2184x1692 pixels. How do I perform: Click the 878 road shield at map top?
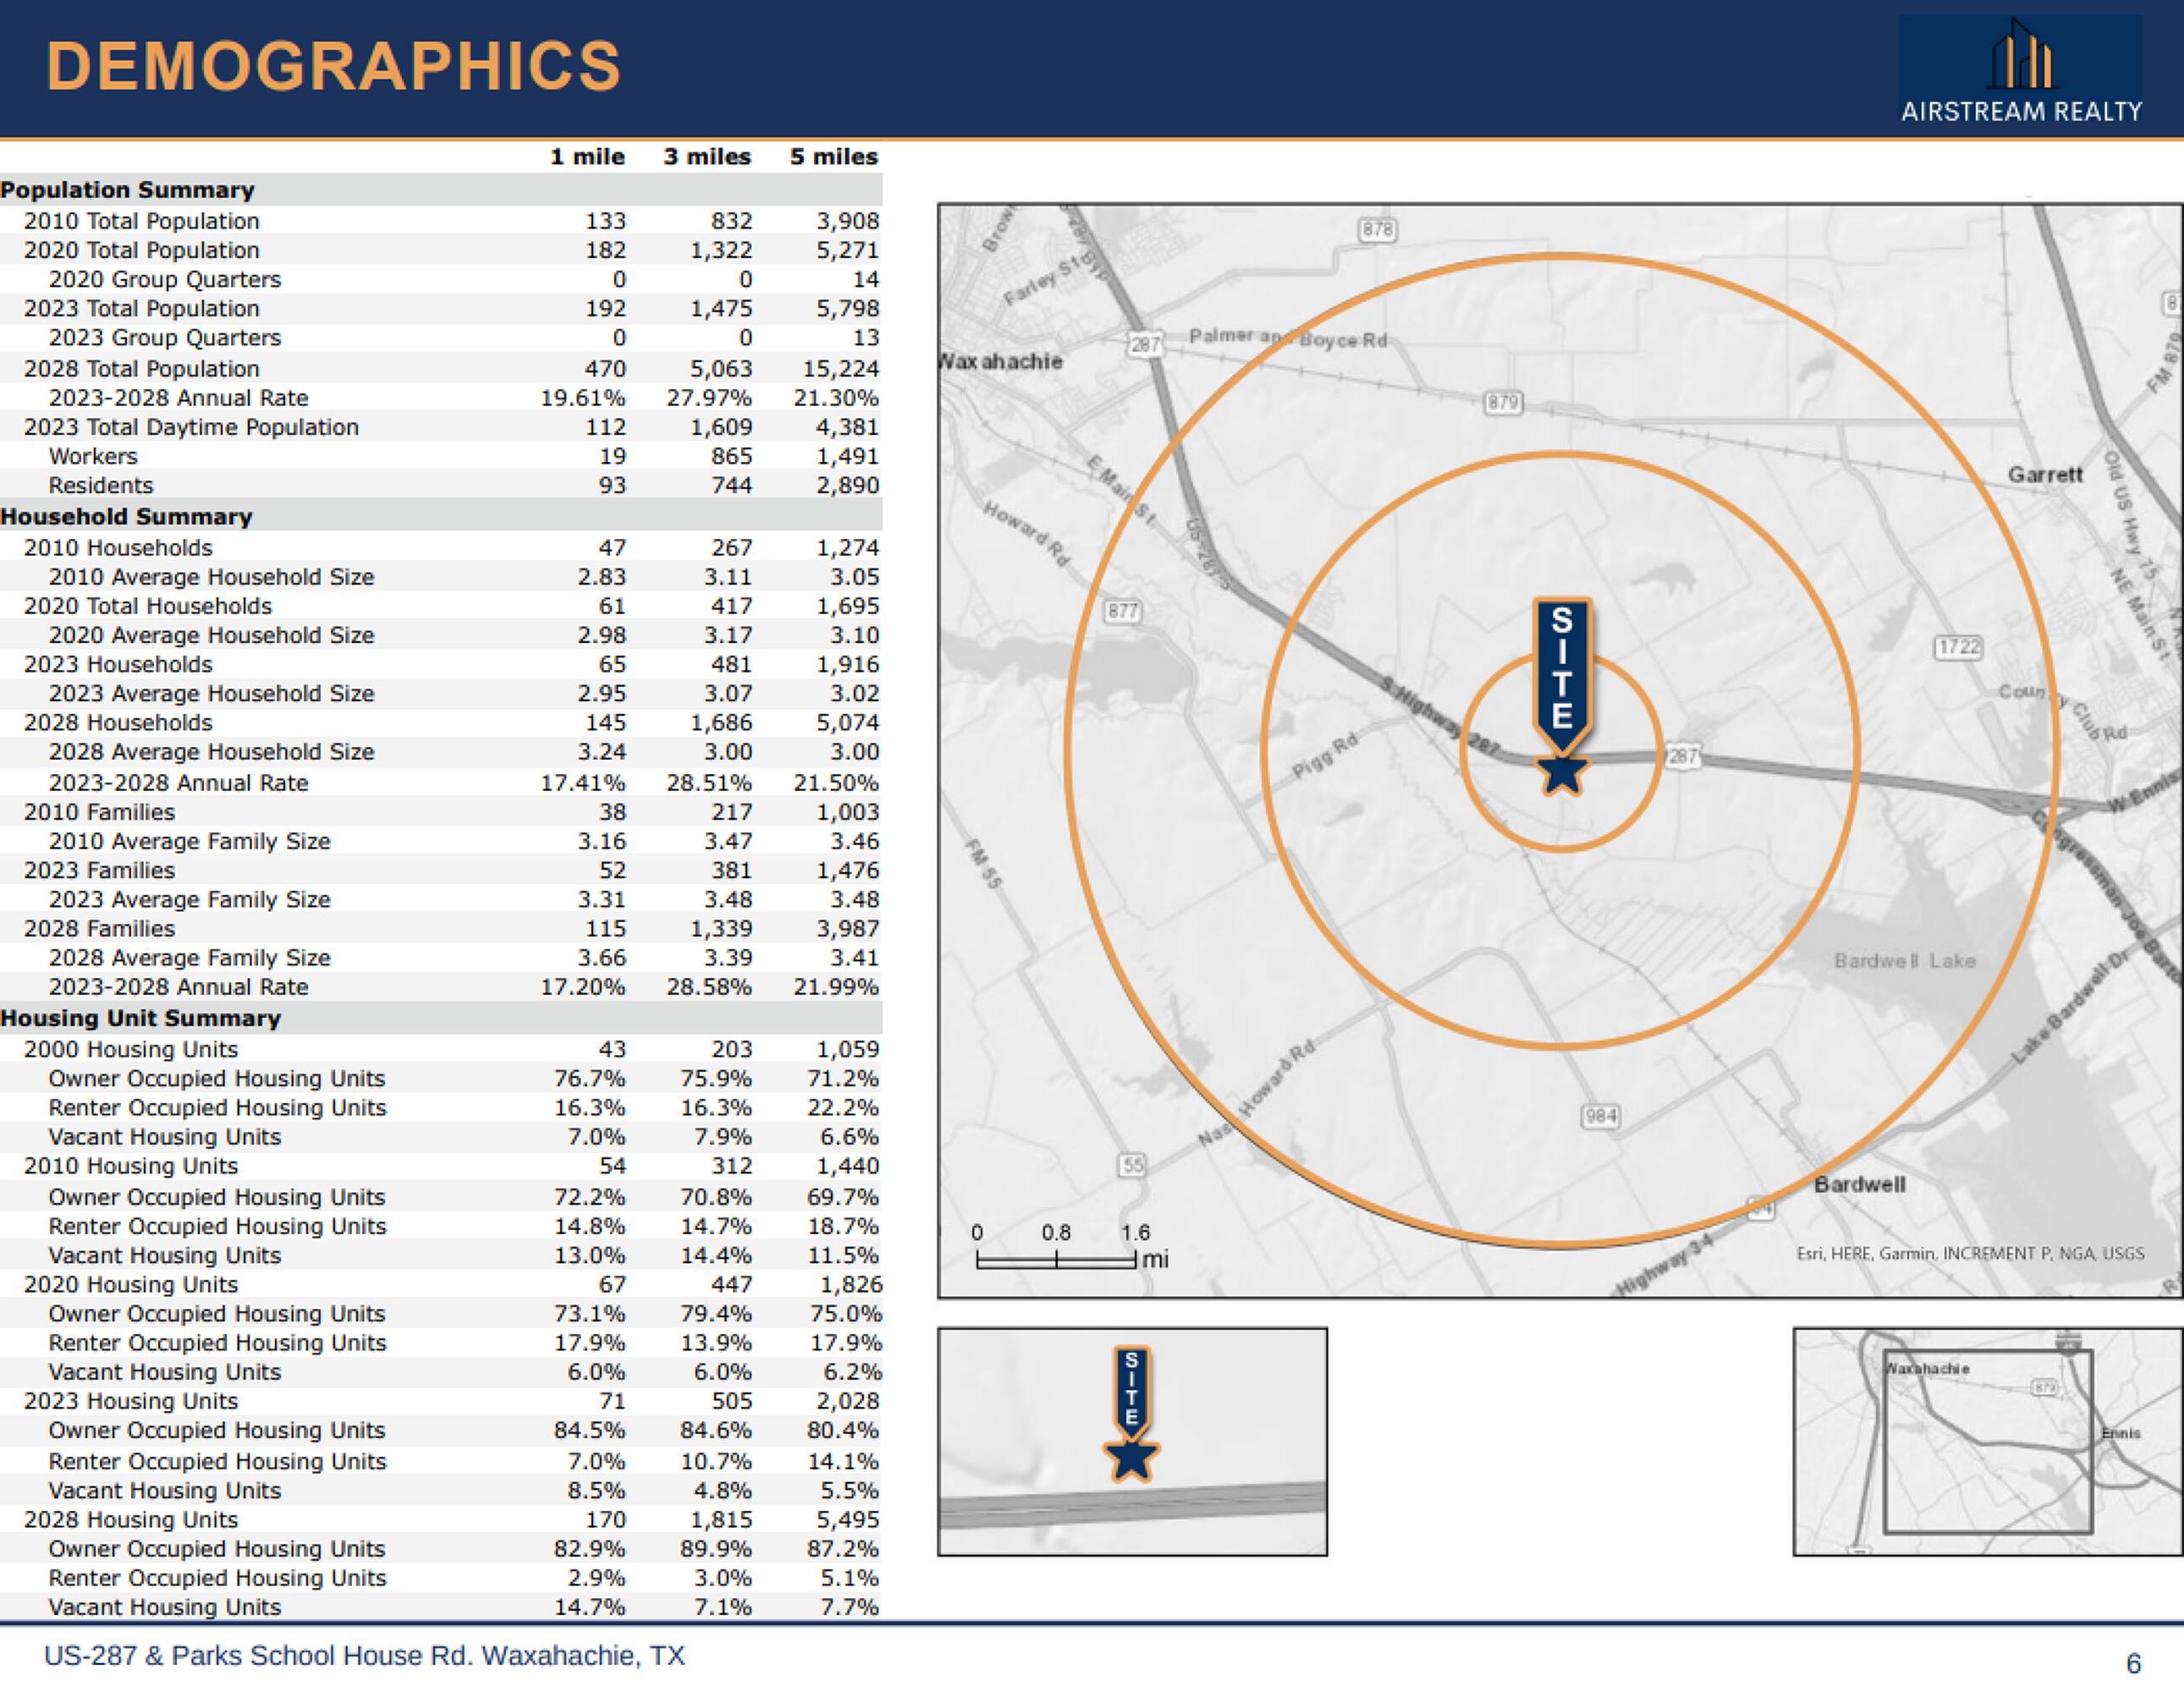(x=1377, y=230)
